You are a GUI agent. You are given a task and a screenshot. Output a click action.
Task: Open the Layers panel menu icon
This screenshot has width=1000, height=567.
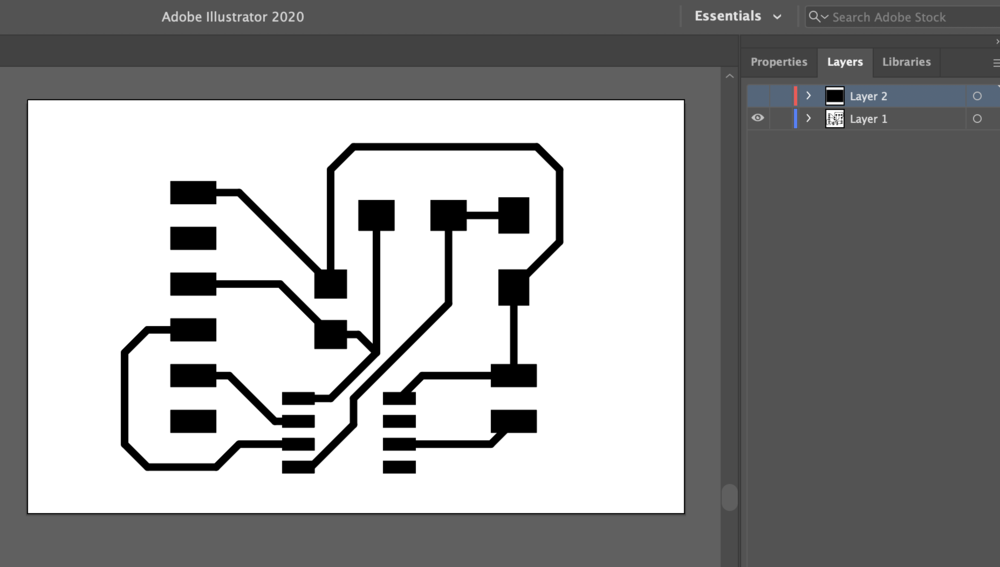pos(996,63)
